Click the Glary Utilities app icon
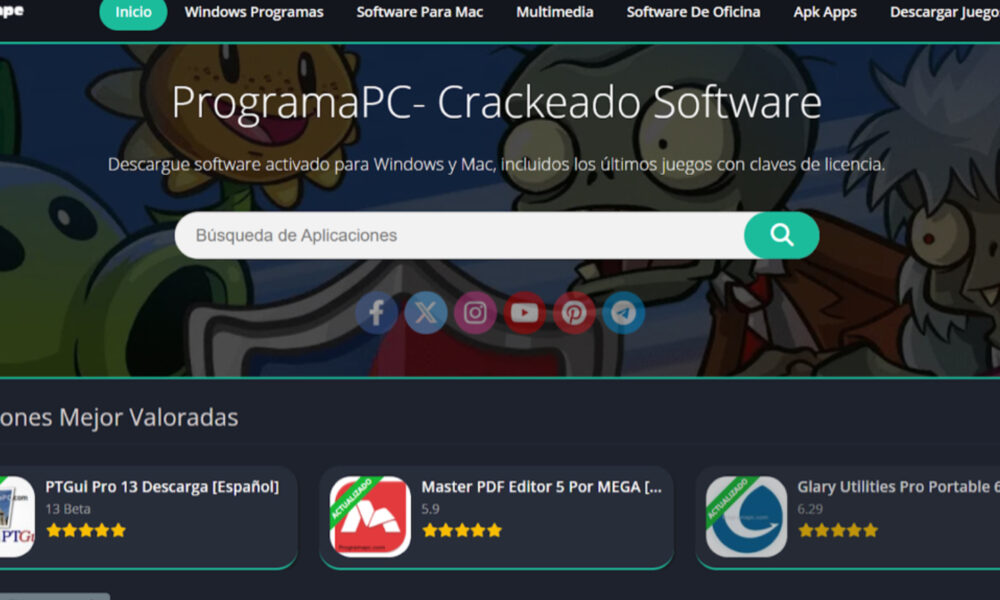The height and width of the screenshot is (600, 1000). pyautogui.click(x=746, y=516)
